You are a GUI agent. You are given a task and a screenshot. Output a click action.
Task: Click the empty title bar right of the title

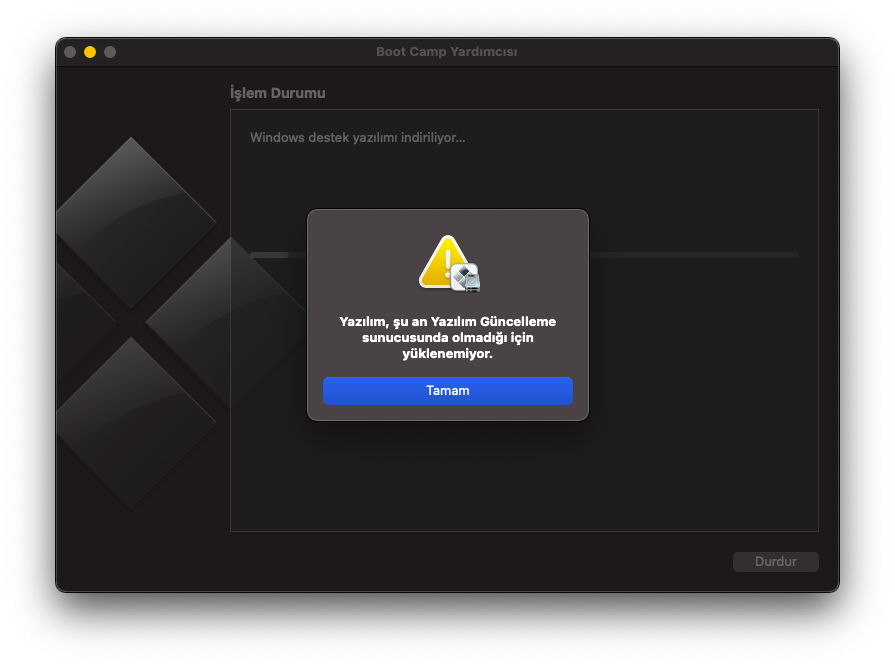pos(674,52)
